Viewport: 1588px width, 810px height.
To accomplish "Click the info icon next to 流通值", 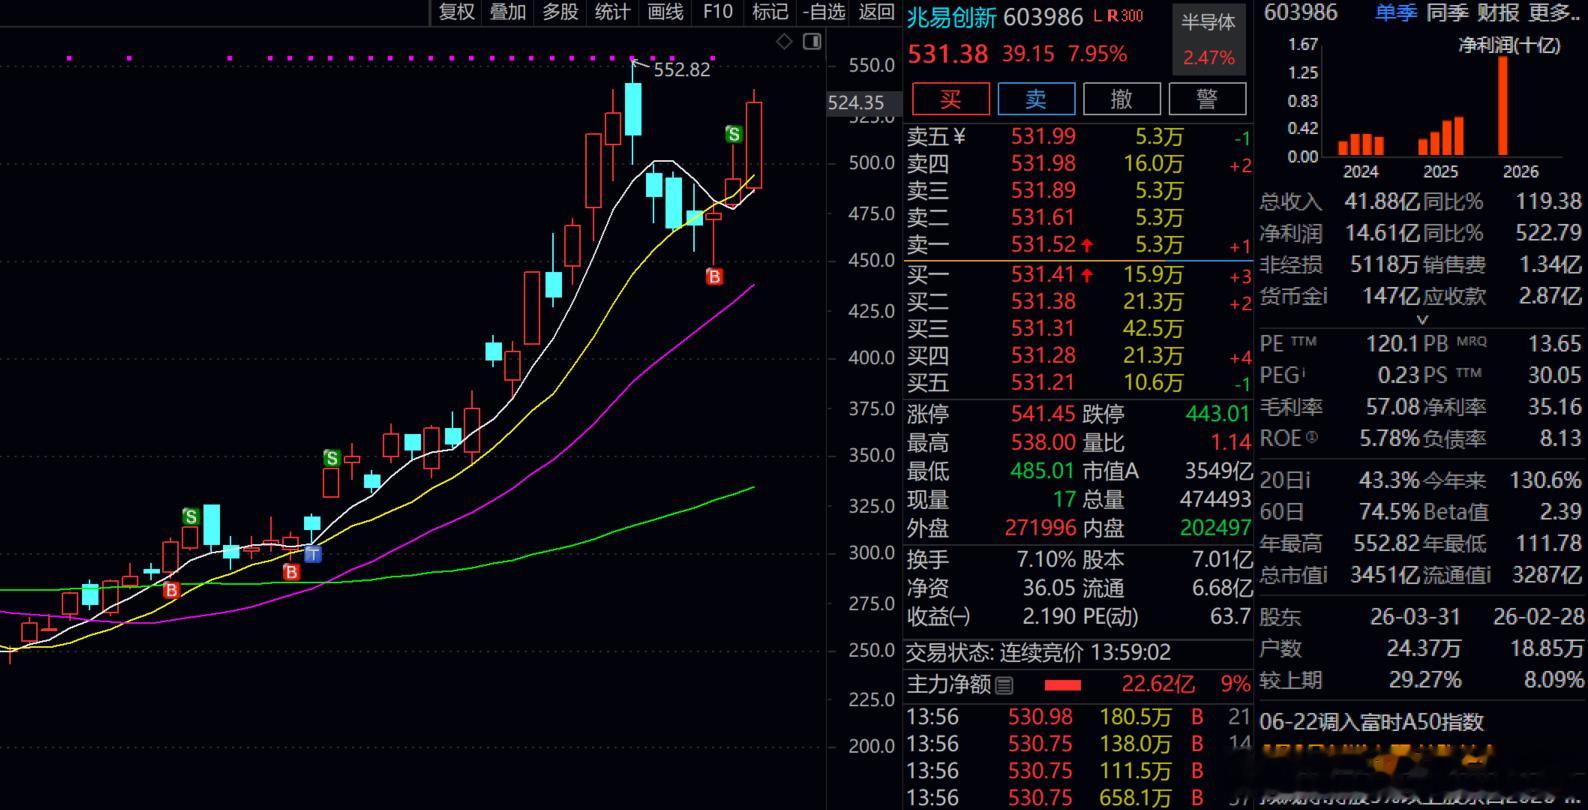I will click(1490, 574).
